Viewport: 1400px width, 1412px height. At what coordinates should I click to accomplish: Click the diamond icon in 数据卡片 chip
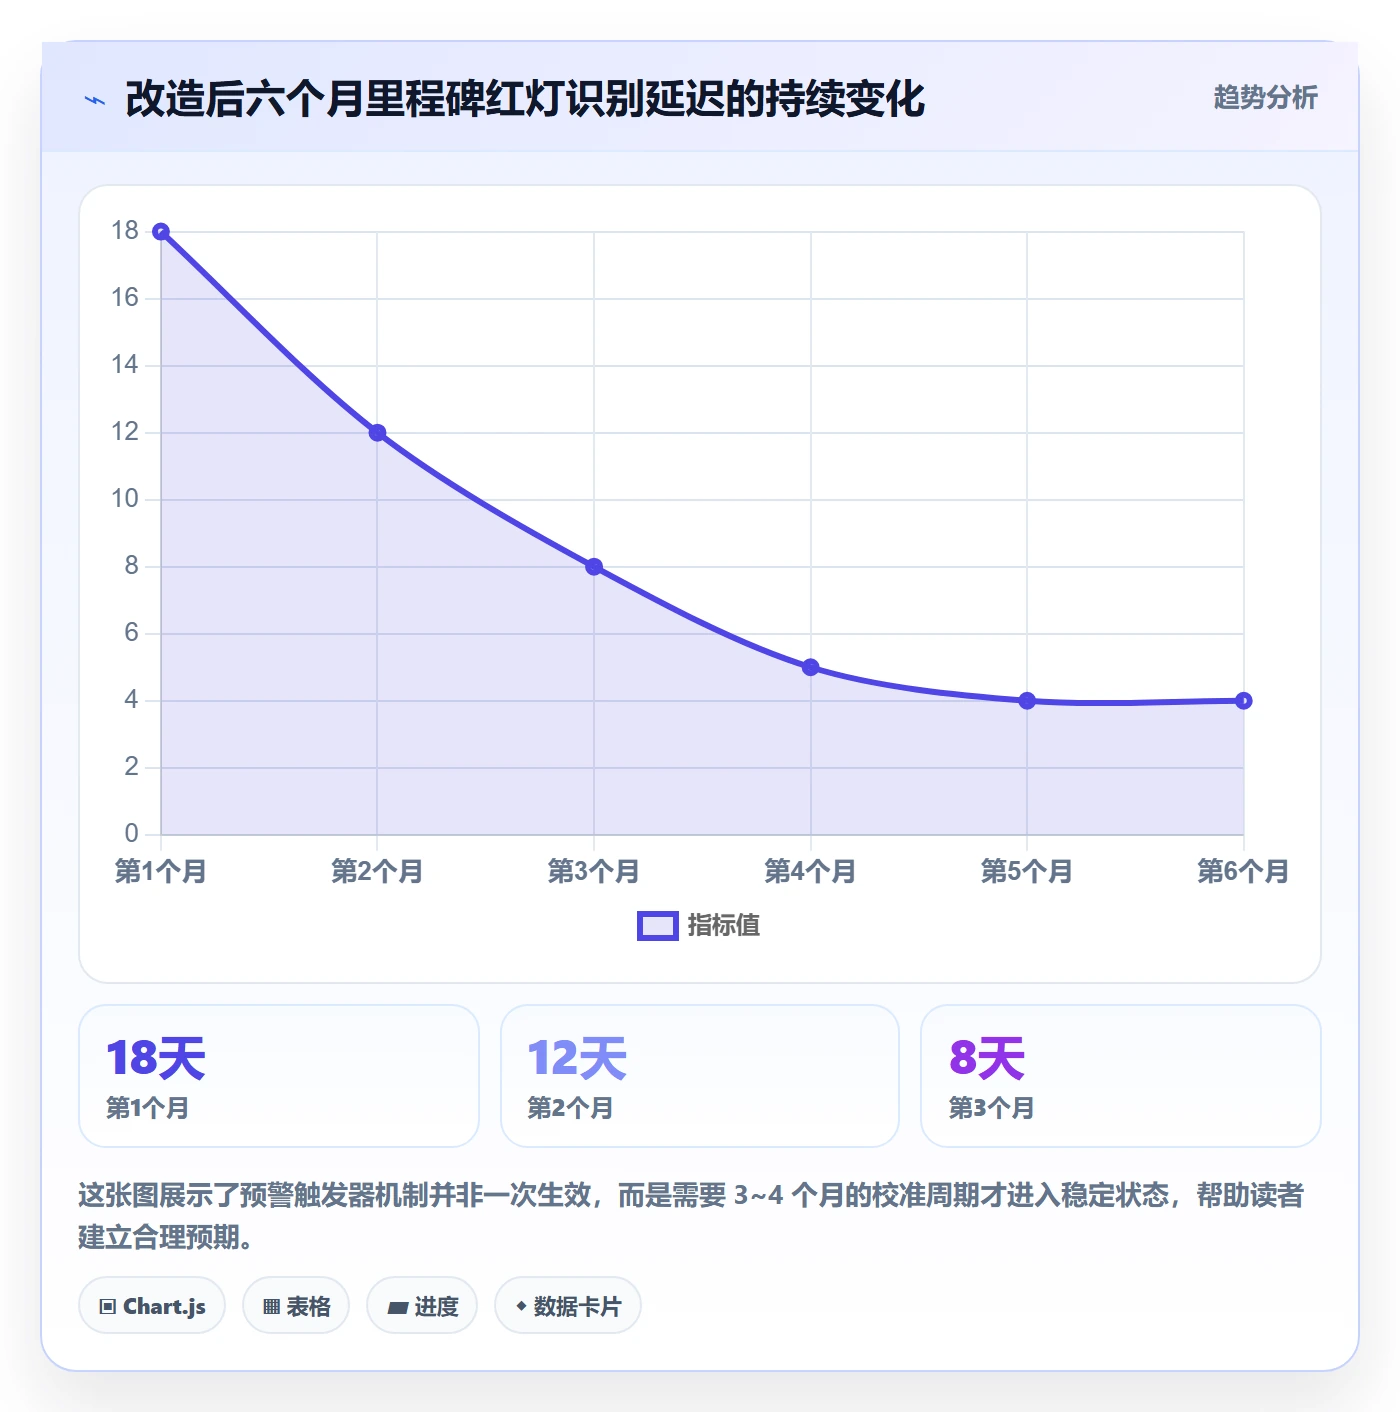(521, 1306)
